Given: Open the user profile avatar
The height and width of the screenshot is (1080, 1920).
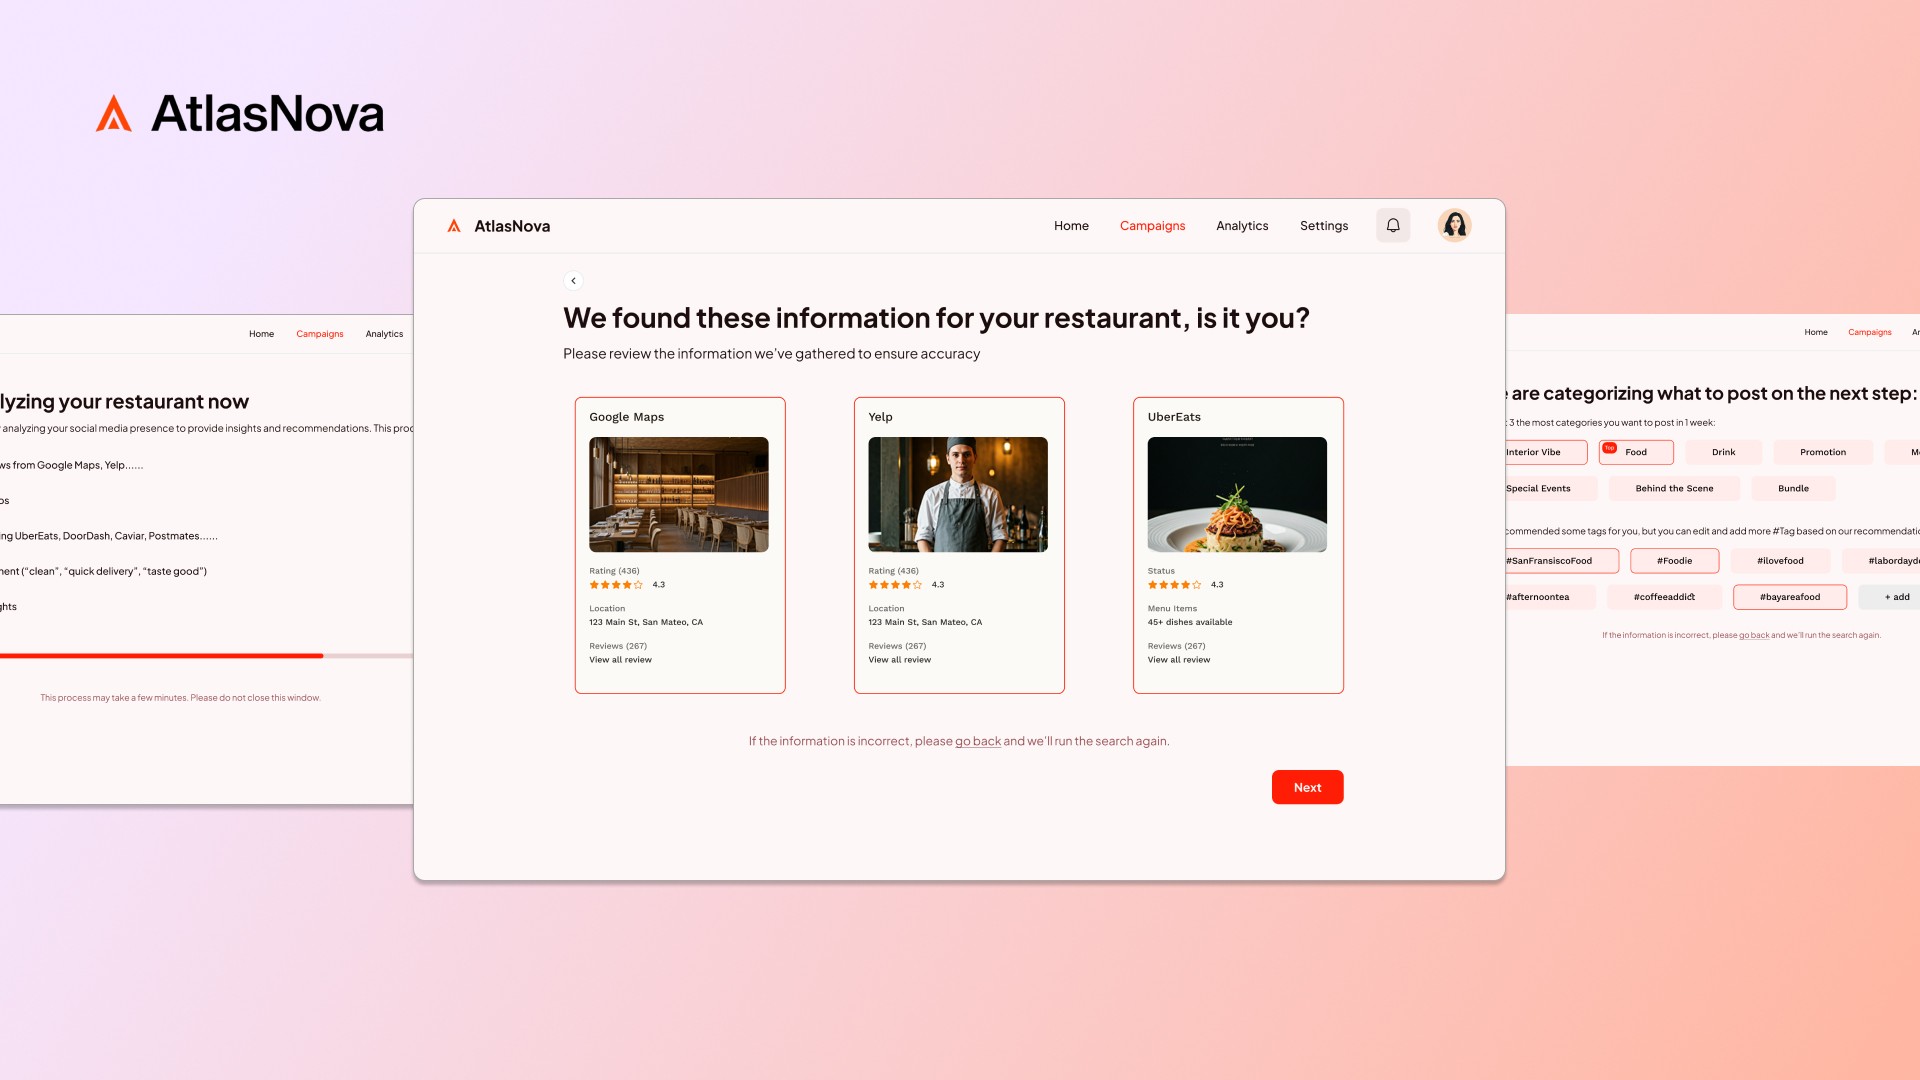Looking at the screenshot, I should [1454, 226].
